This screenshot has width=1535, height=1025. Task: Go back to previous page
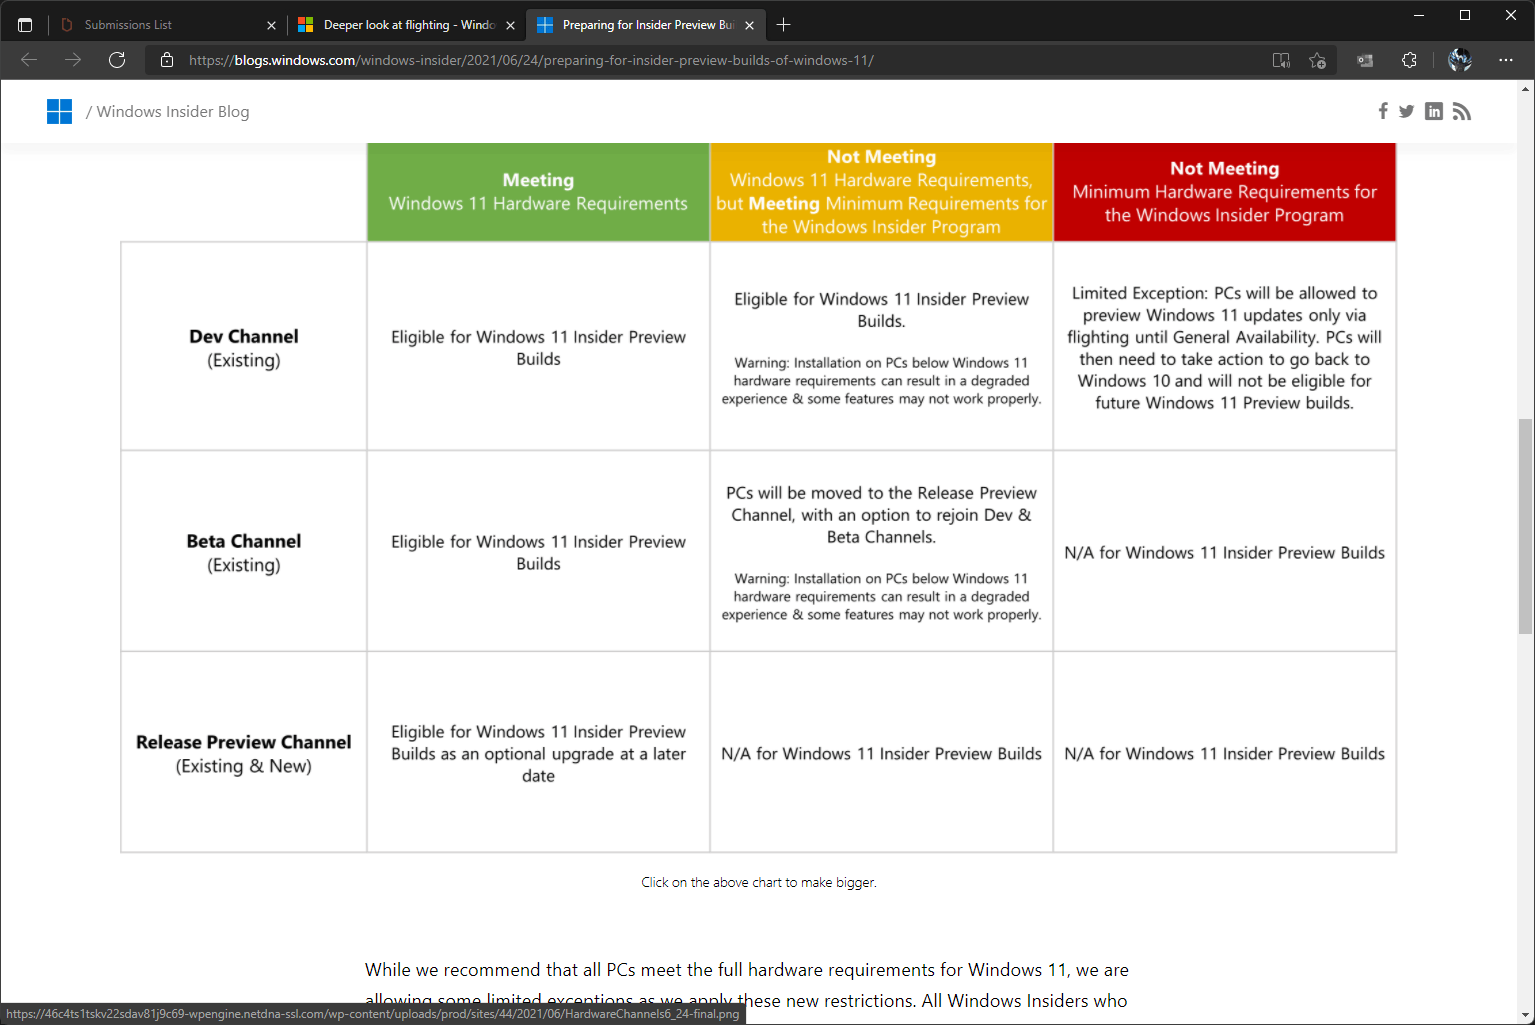tap(29, 60)
